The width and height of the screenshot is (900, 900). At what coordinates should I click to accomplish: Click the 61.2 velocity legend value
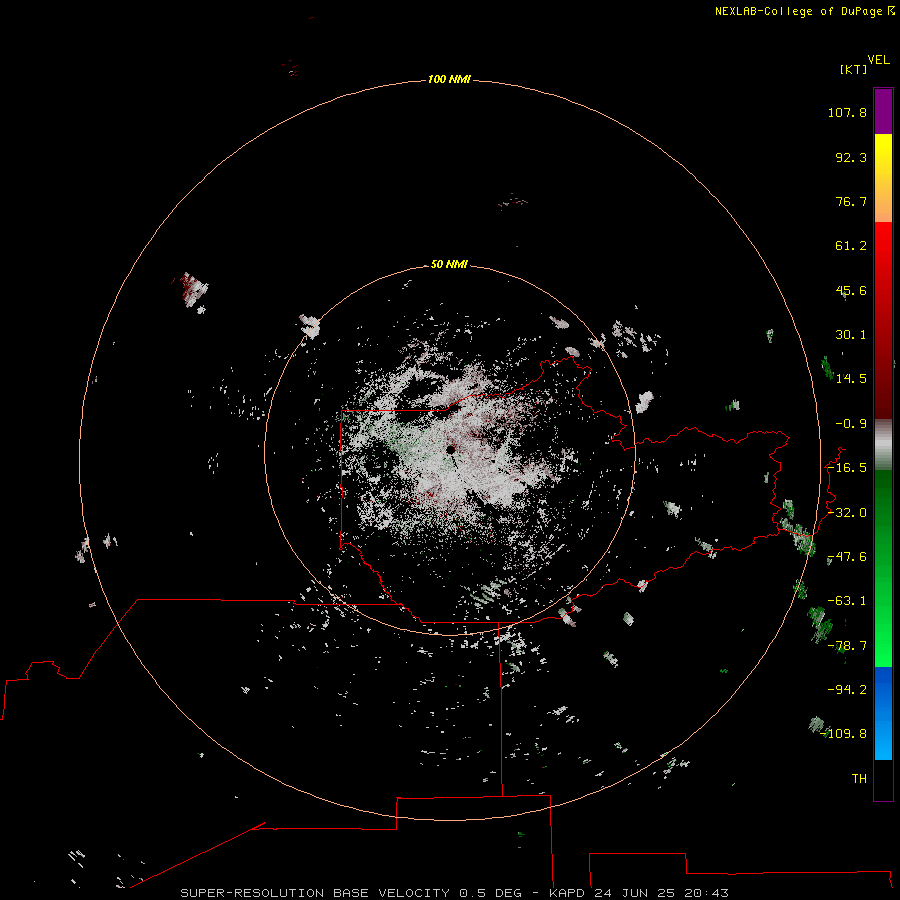[851, 246]
